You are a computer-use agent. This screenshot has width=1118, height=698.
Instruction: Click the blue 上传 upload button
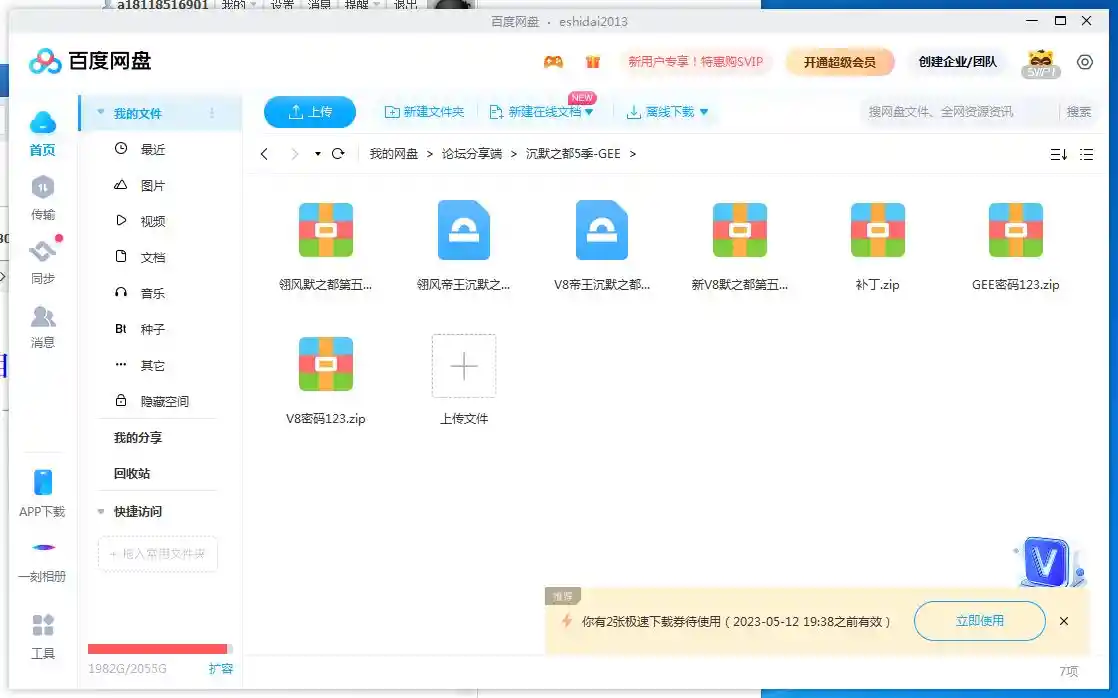[x=310, y=112]
